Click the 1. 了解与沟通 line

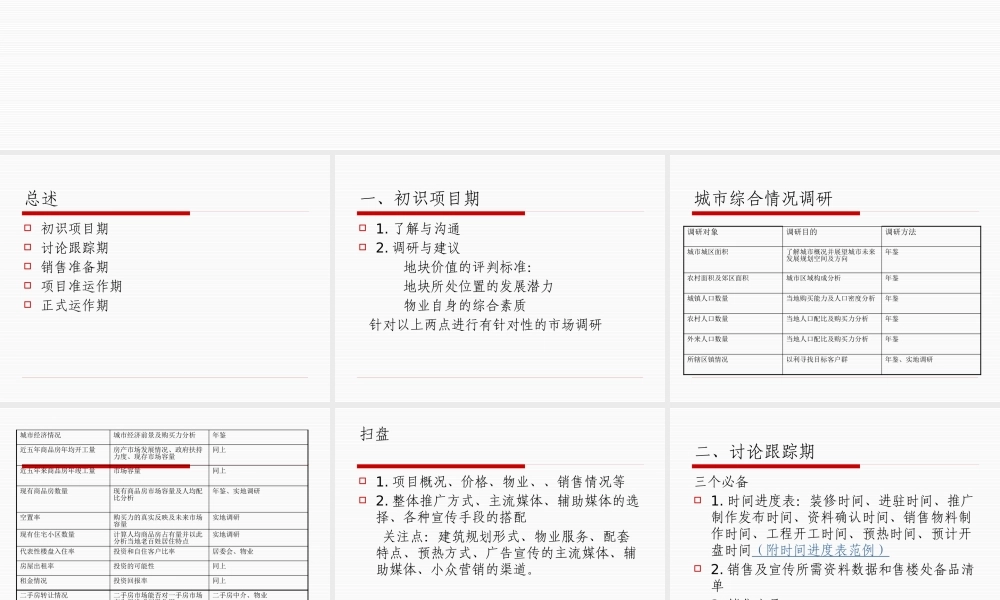click(x=418, y=228)
